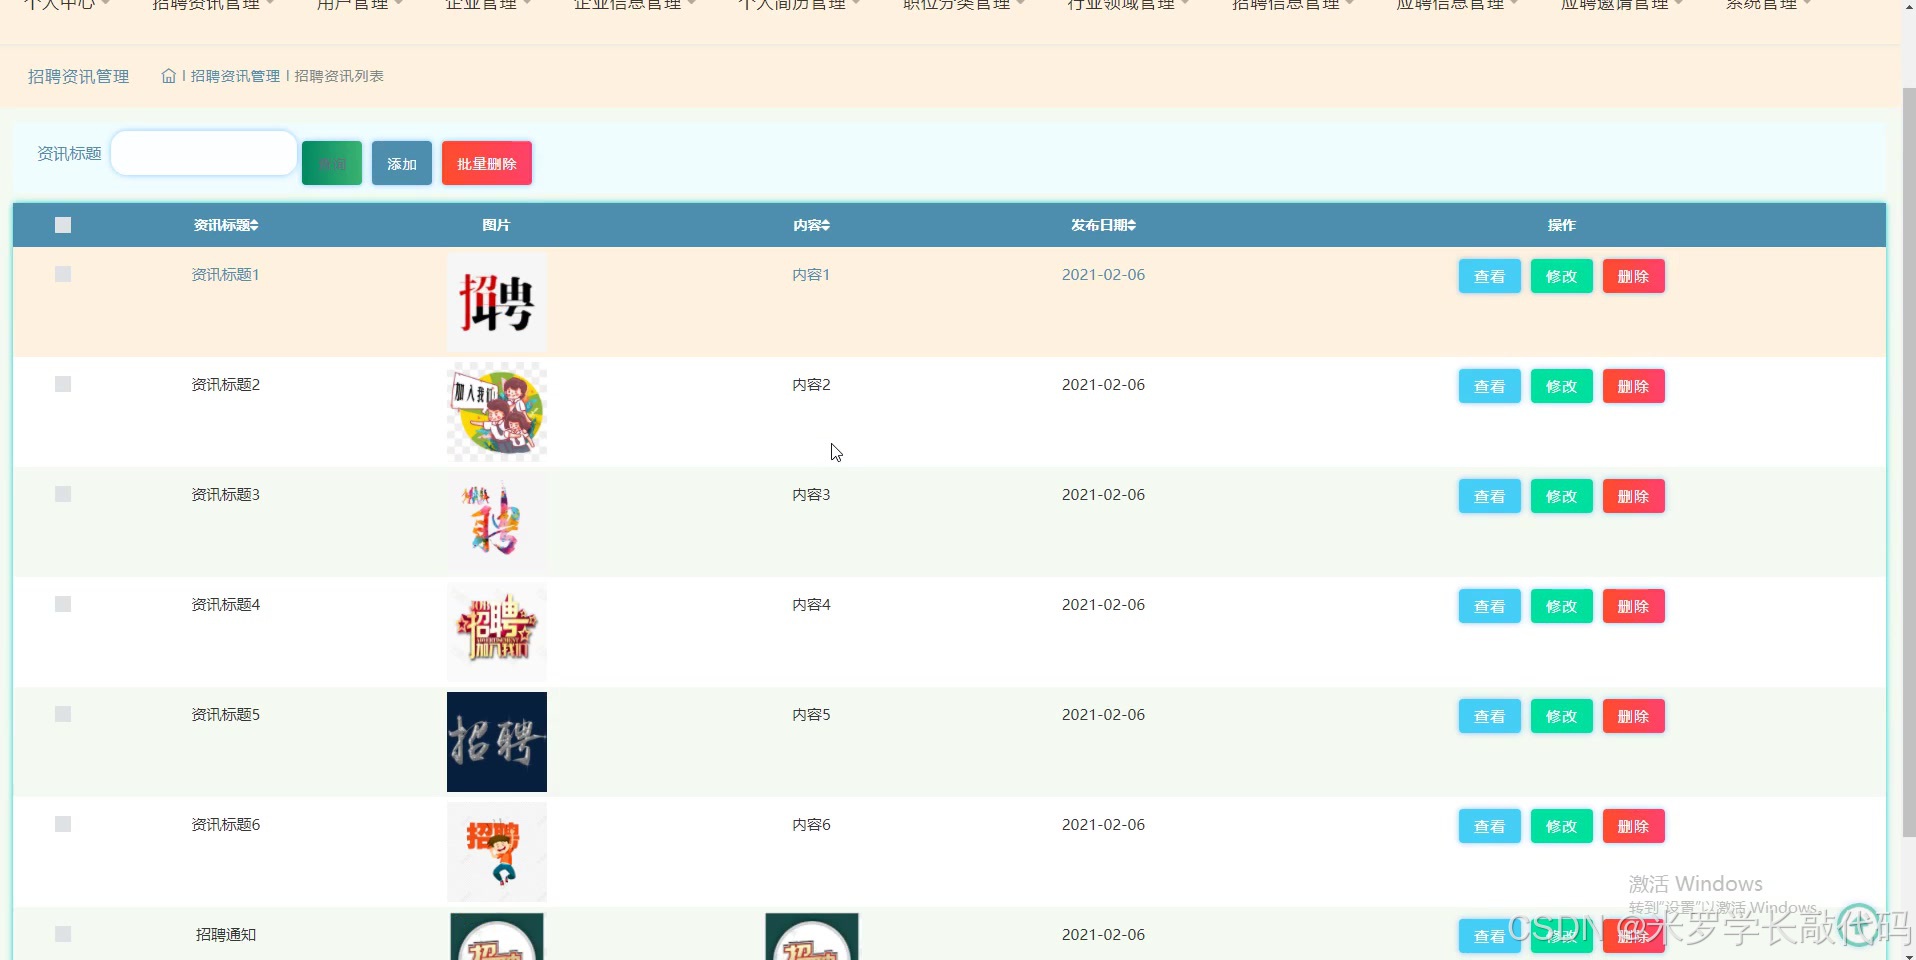The image size is (1916, 960).
Task: Click 删除 for 资讯标题4
Action: (x=1634, y=606)
